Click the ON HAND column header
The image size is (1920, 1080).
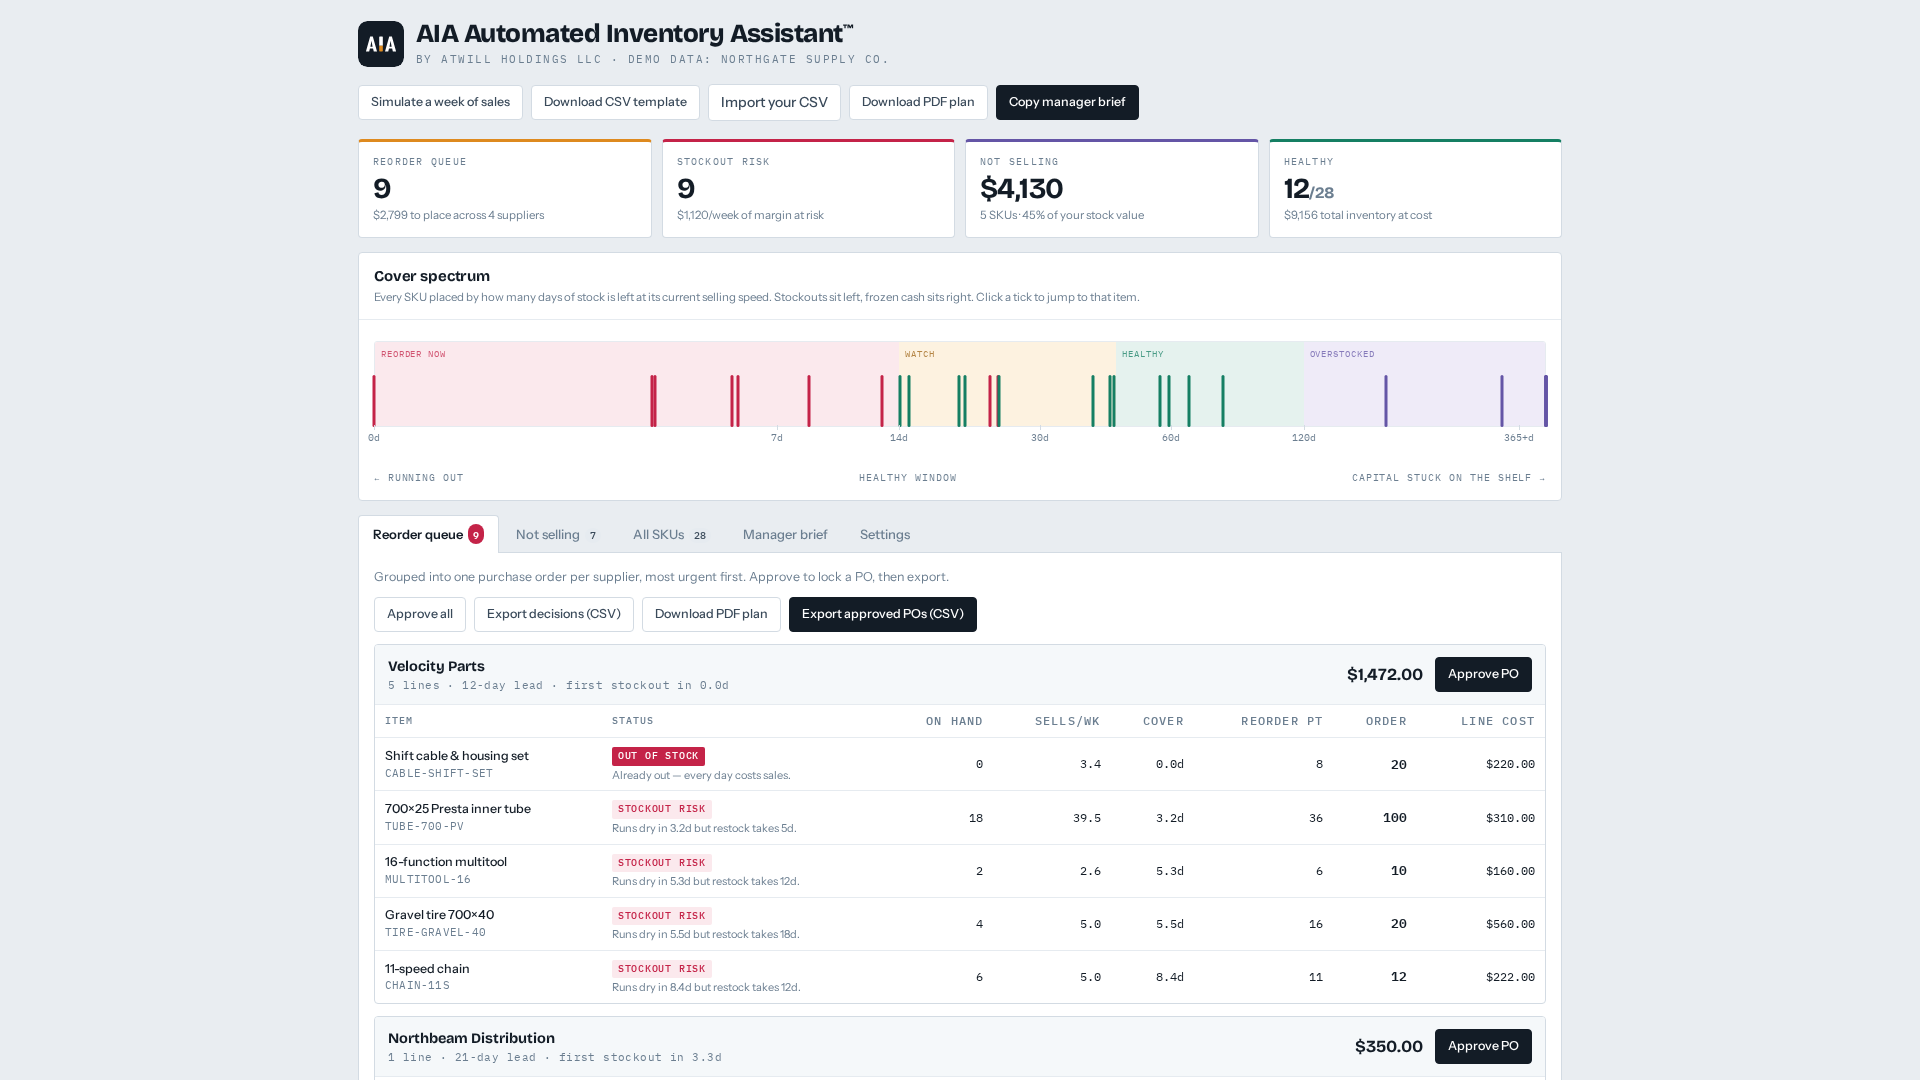(x=954, y=721)
